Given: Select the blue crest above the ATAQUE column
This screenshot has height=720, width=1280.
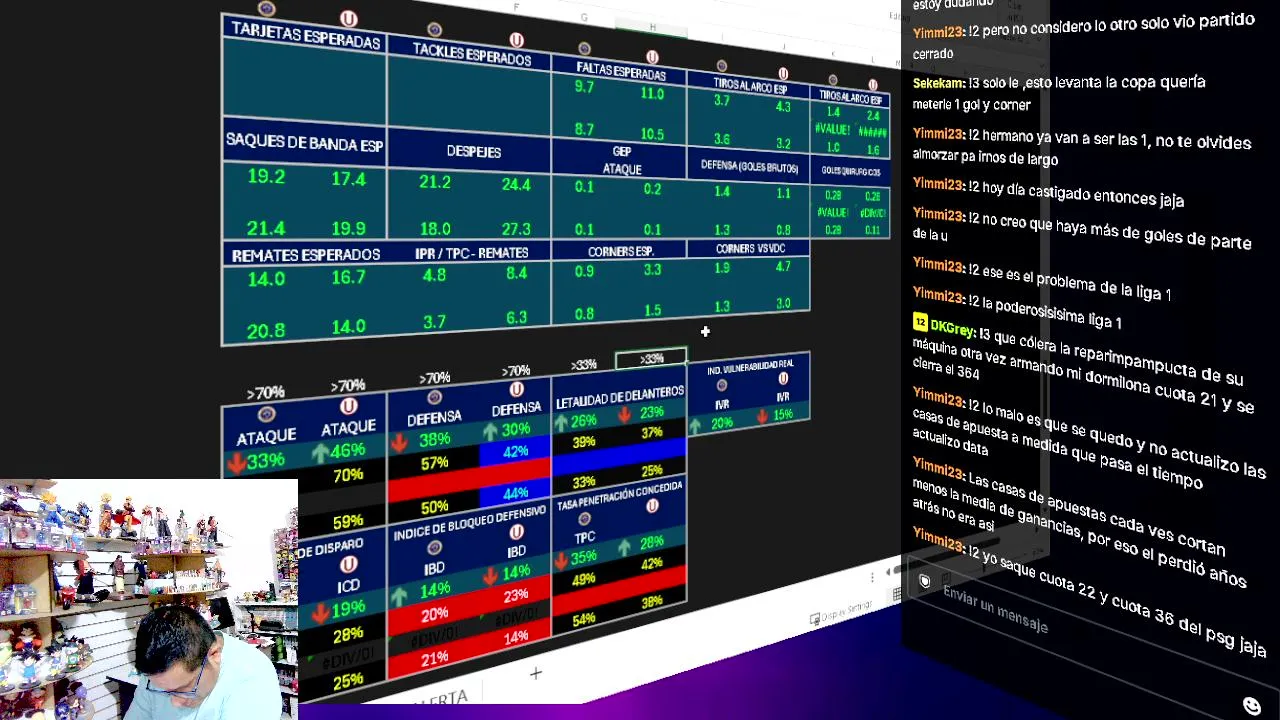Looking at the screenshot, I should click(x=266, y=414).
